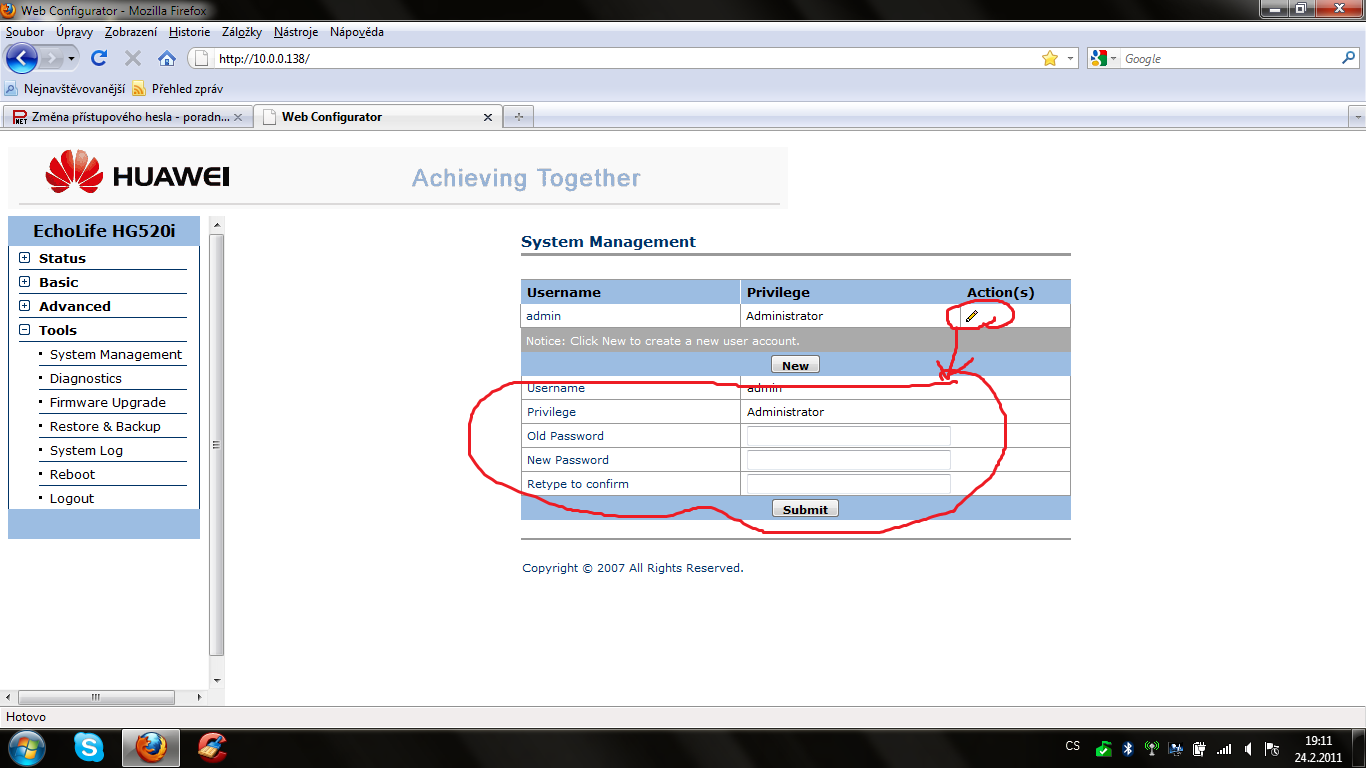Click the battery power plug tray icon
The image size is (1366, 768).
coord(1199,748)
